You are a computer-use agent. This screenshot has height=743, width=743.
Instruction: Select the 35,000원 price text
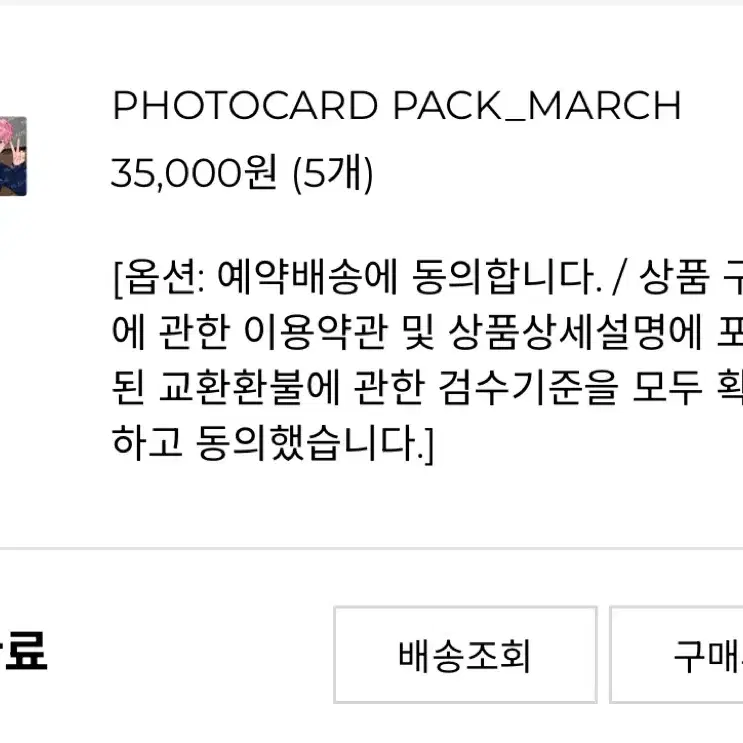coord(194,173)
